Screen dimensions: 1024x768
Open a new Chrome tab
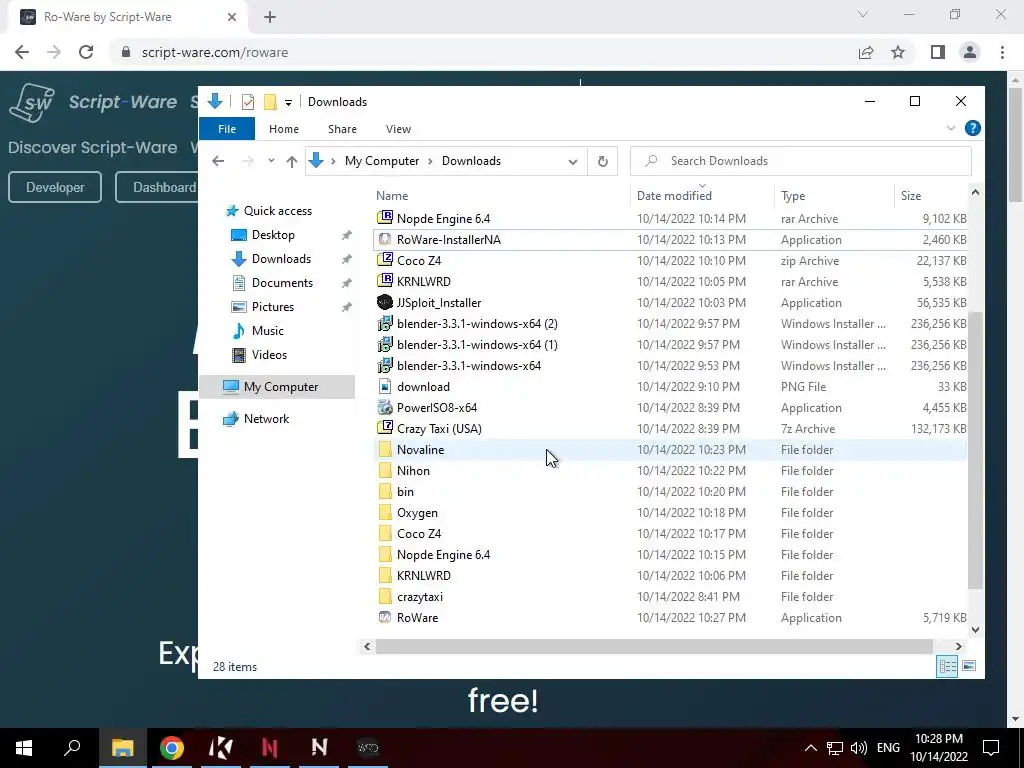tap(270, 17)
